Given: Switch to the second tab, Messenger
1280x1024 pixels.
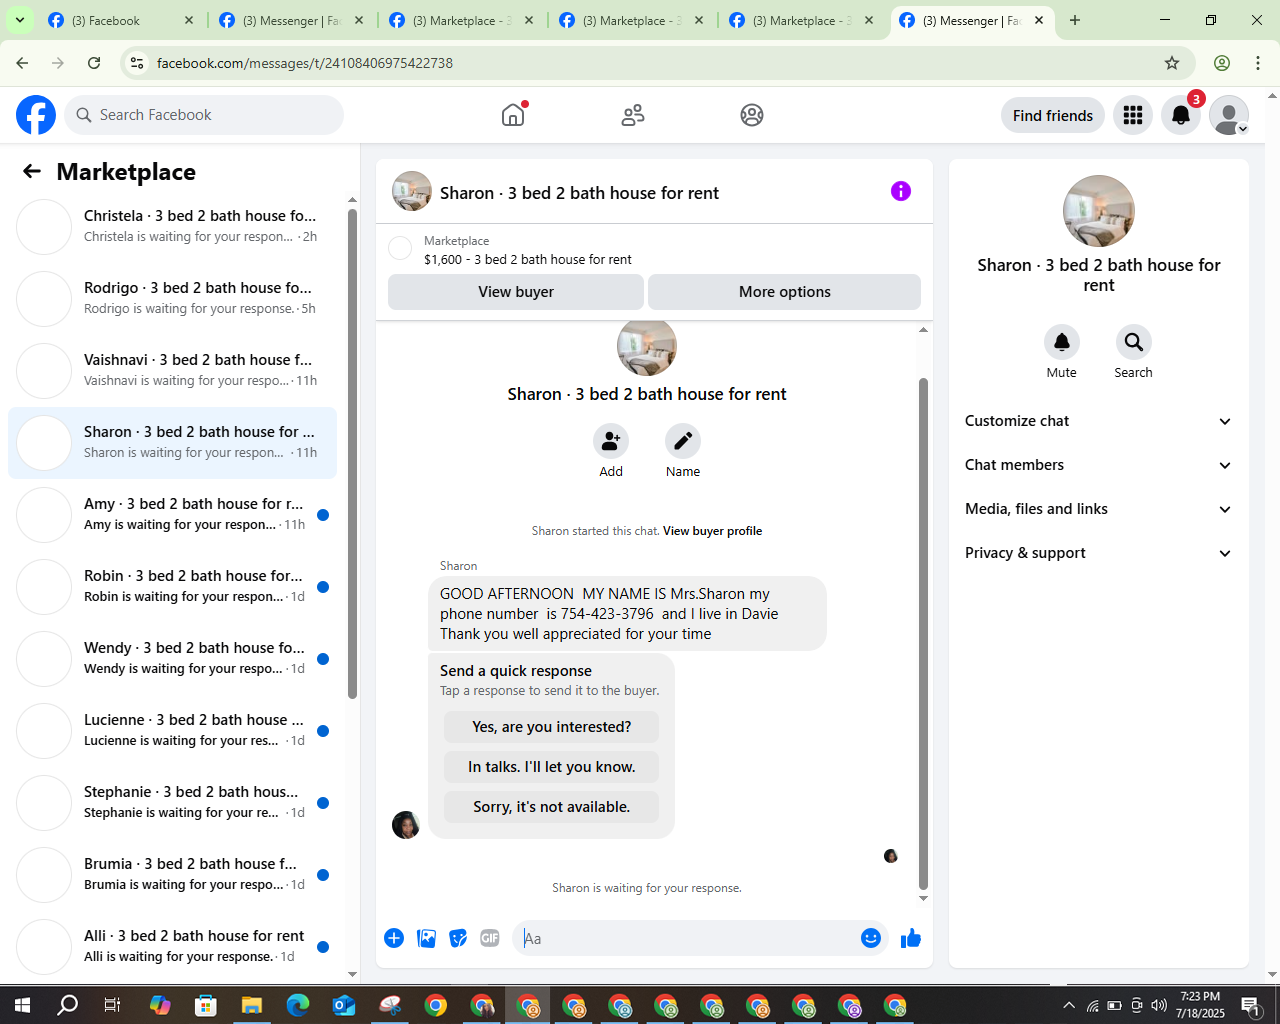Looking at the screenshot, I should click(292, 20).
